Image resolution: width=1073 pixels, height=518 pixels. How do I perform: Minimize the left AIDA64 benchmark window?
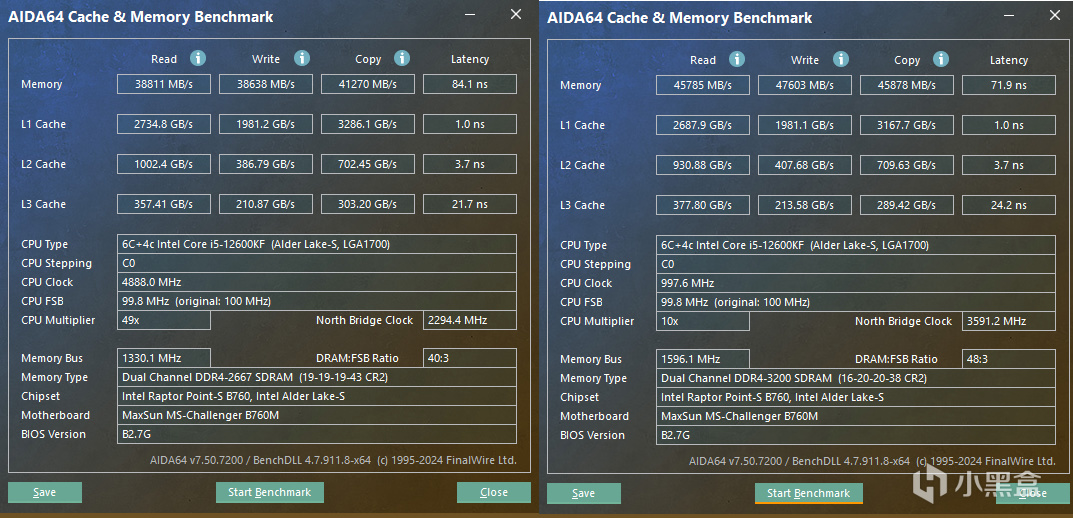pos(470,14)
